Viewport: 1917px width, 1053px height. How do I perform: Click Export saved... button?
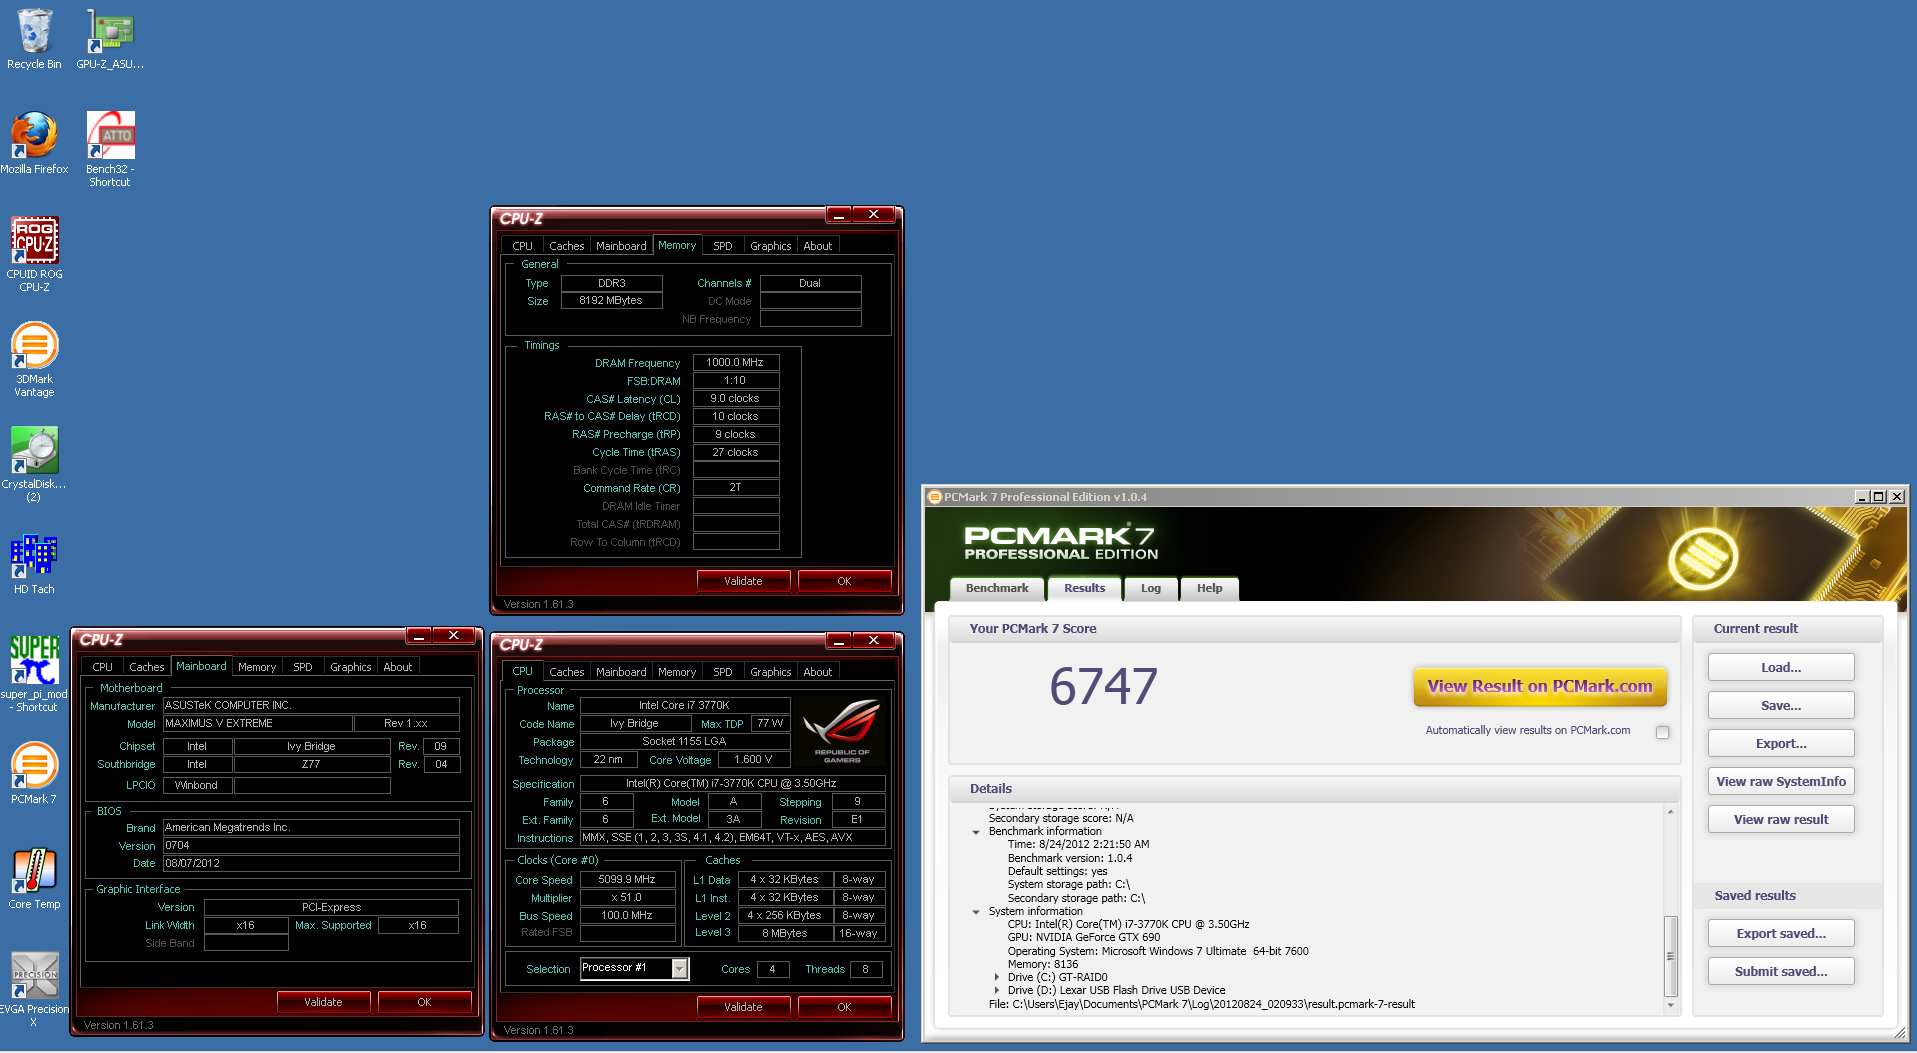[x=1781, y=933]
